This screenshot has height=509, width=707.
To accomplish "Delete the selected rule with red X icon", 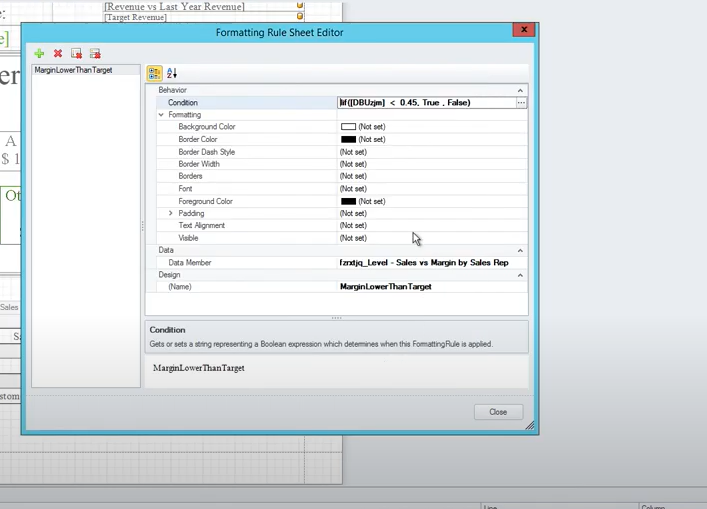I will click(x=58, y=54).
